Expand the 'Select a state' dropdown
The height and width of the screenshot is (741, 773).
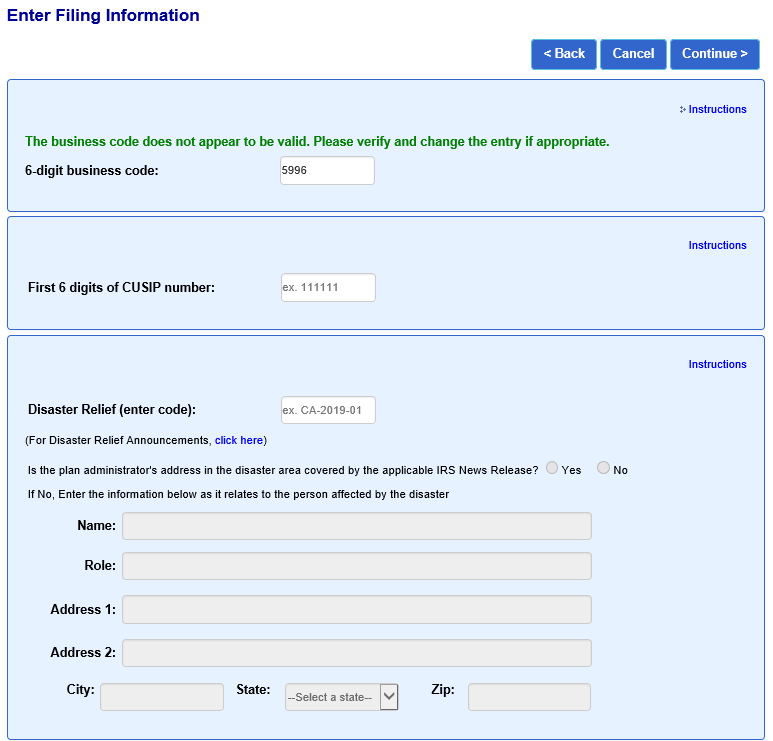[x=342, y=697]
